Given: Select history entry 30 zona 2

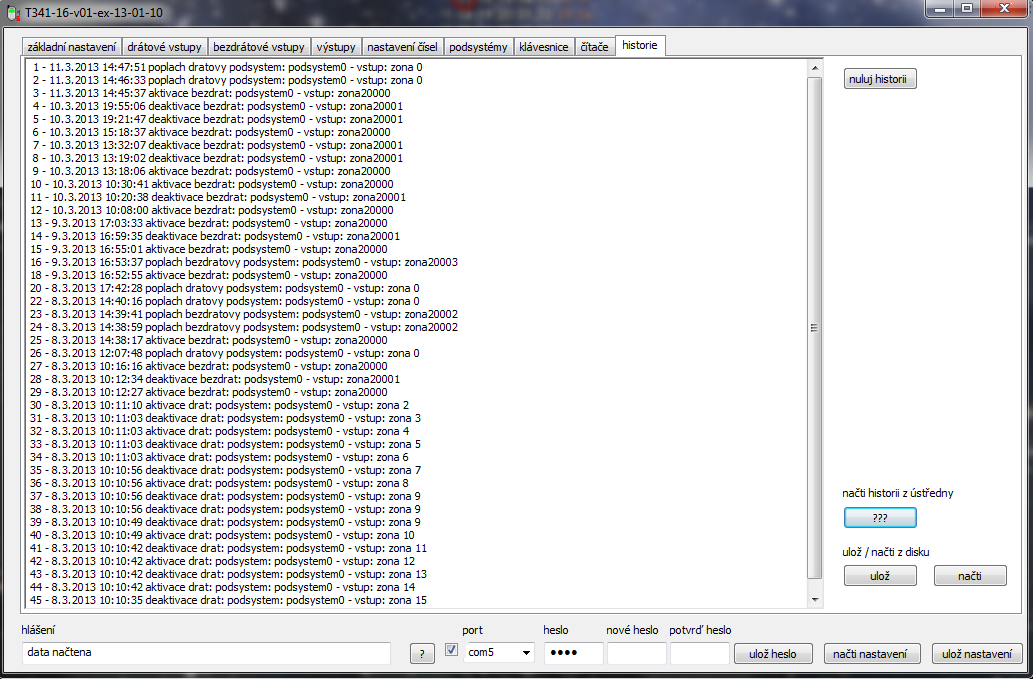Looking at the screenshot, I should 219,405.
